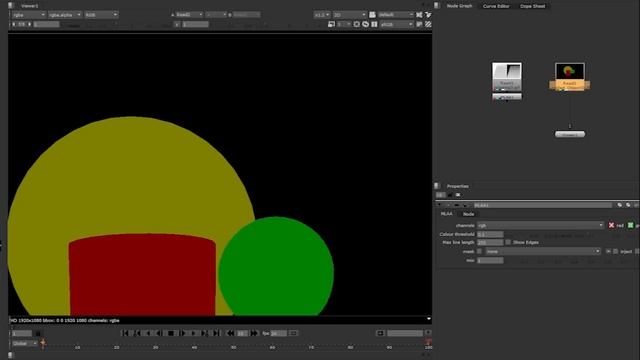
Task: Switch to the Node Graph tab
Action: click(459, 6)
